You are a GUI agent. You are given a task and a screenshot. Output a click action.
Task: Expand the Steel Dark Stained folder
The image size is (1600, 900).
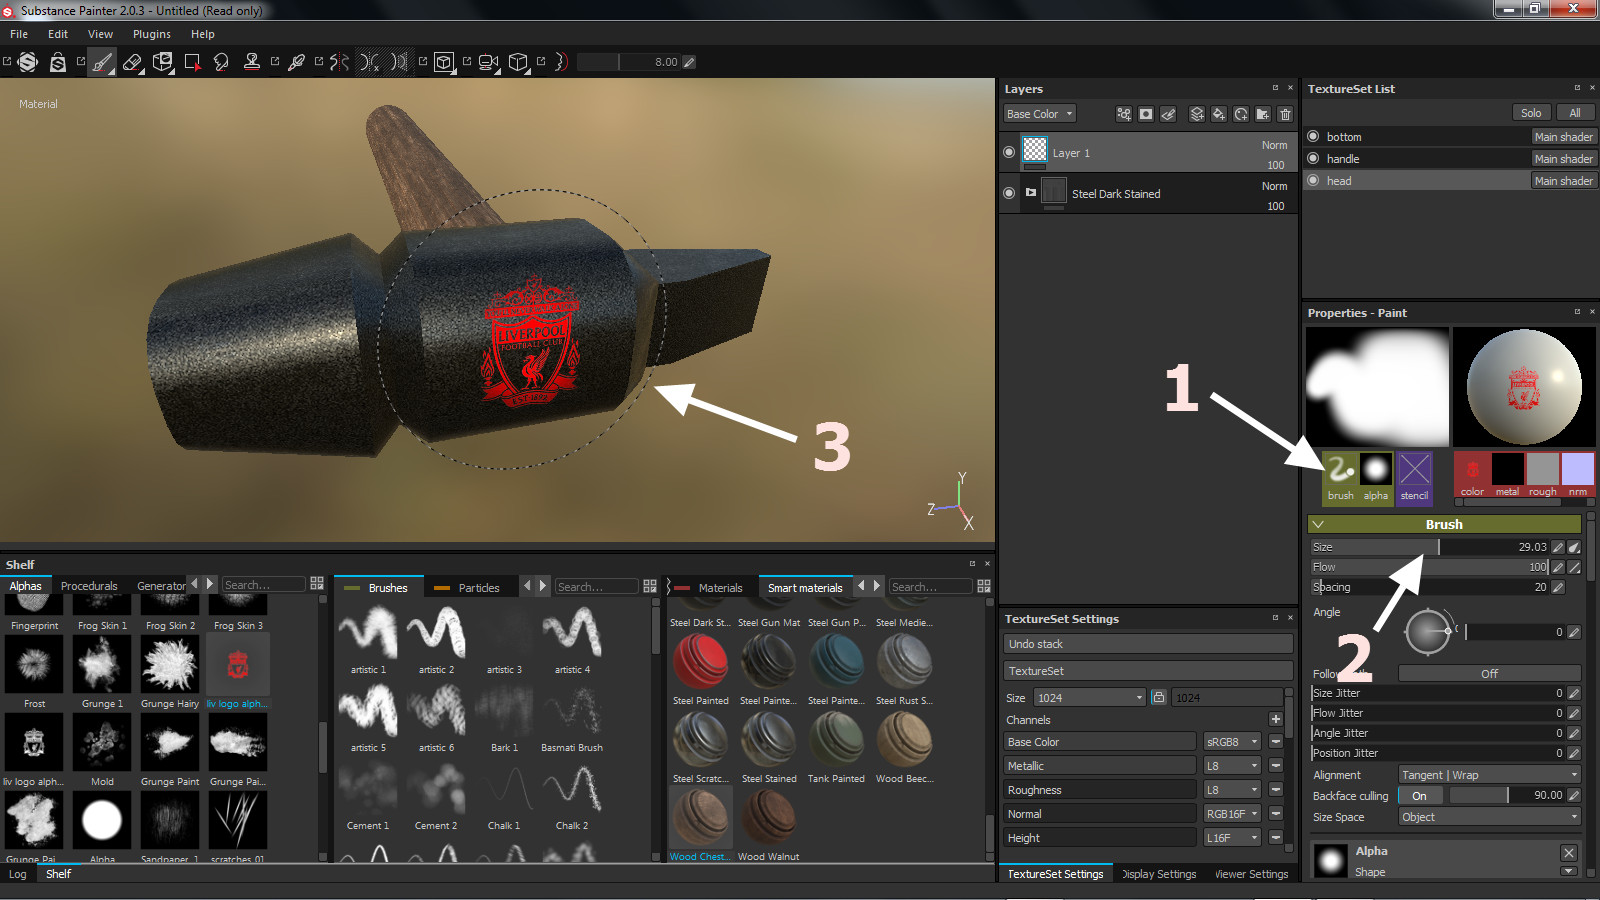(x=1031, y=193)
